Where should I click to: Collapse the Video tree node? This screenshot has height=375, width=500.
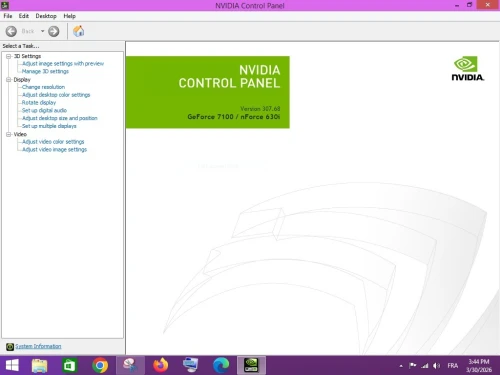click(x=9, y=134)
